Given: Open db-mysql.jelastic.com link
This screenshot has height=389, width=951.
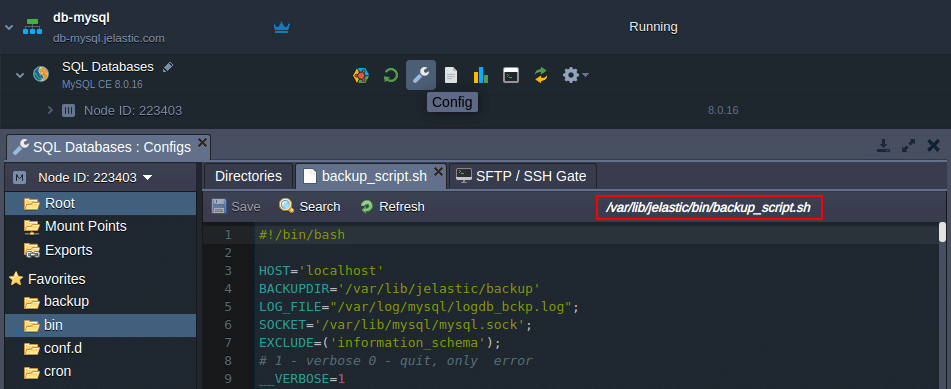Looking at the screenshot, I should coord(109,38).
